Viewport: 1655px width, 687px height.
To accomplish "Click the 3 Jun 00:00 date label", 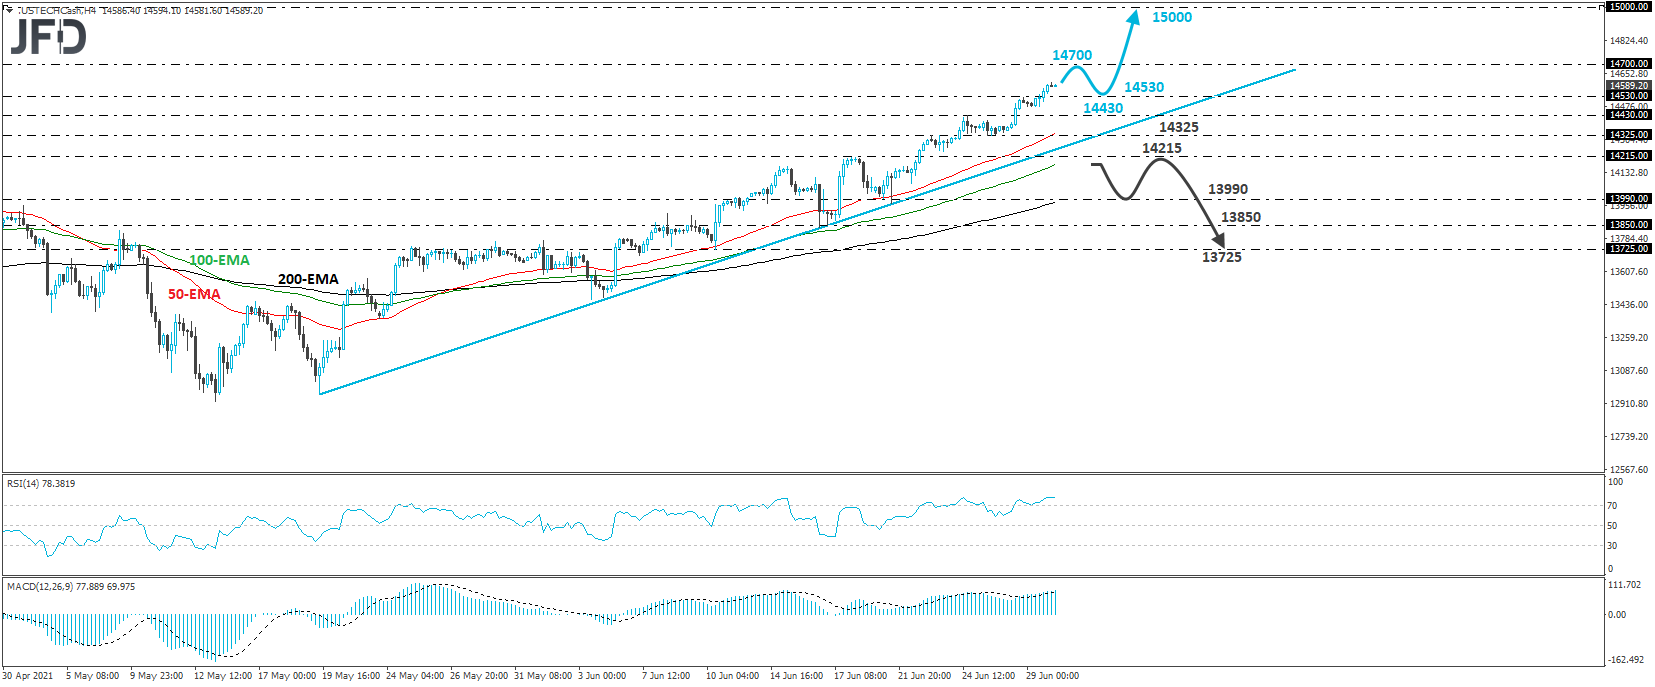I will [x=602, y=676].
